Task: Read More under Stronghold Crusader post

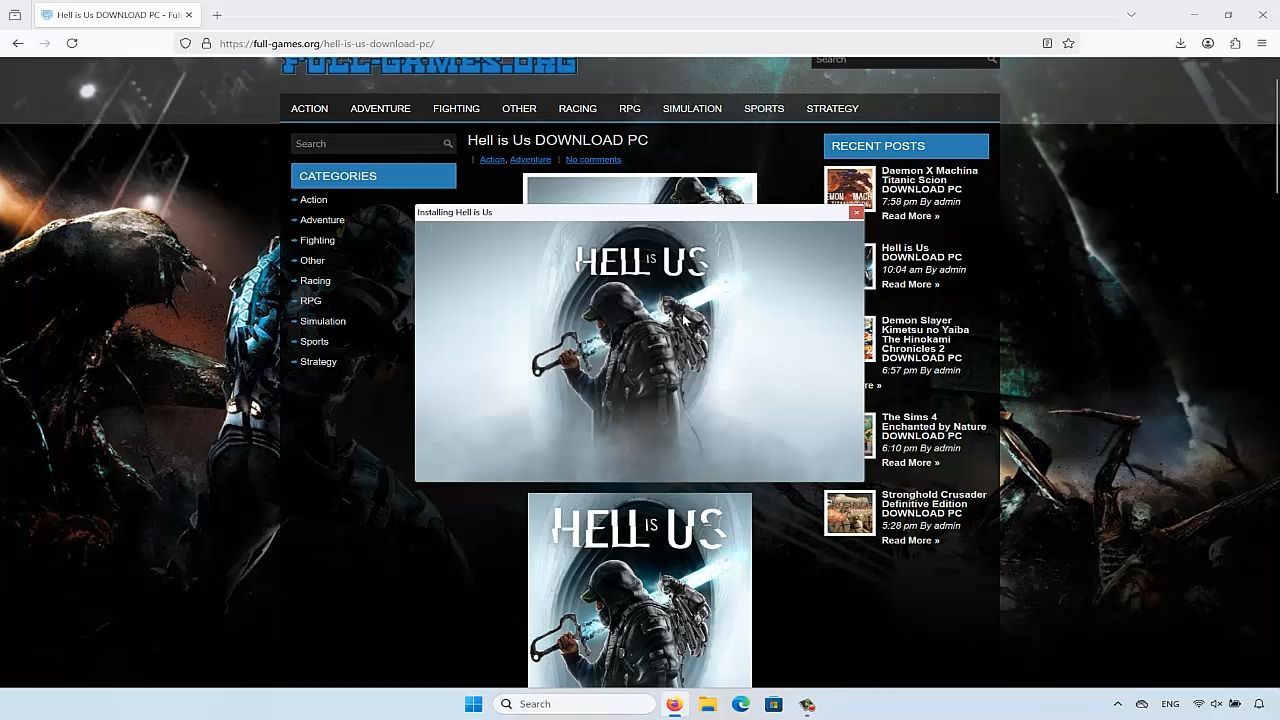Action: click(910, 541)
